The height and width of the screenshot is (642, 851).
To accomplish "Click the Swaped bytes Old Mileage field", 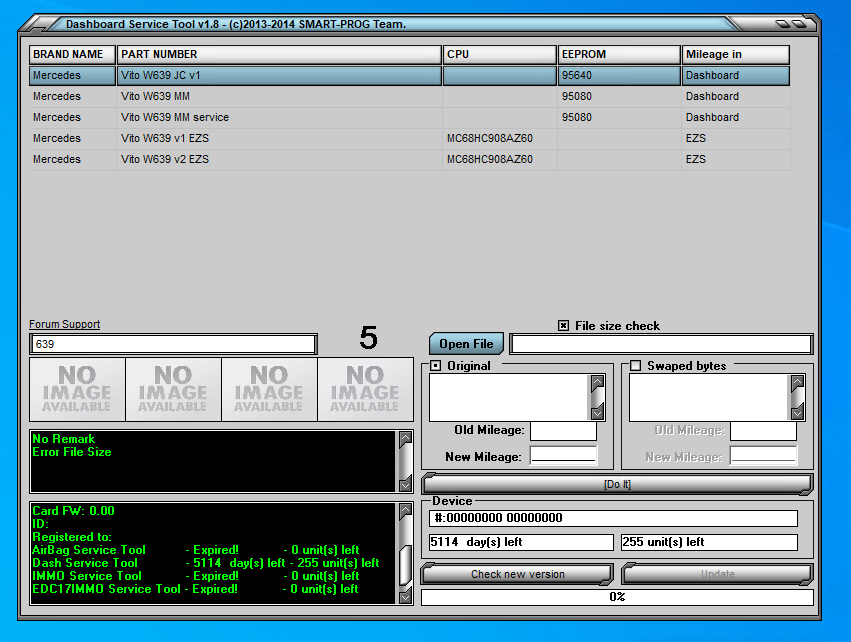I will 763,430.
